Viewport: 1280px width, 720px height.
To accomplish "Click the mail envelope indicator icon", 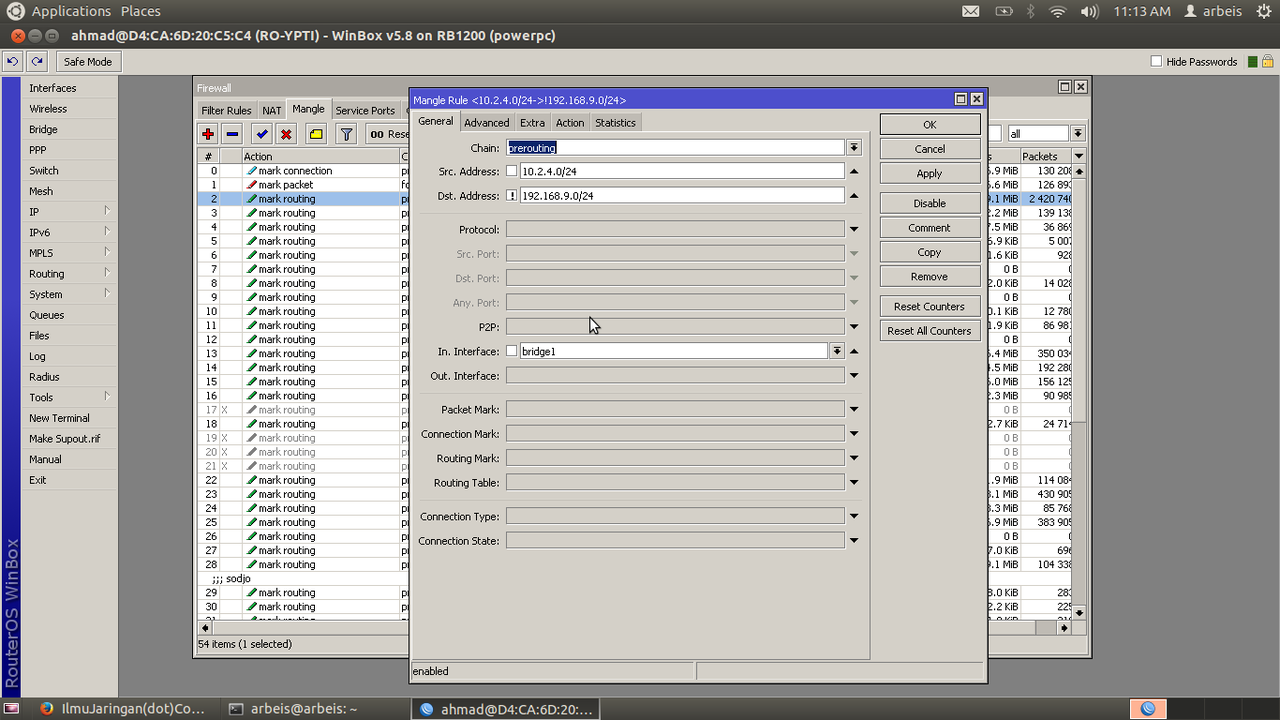I will point(971,11).
